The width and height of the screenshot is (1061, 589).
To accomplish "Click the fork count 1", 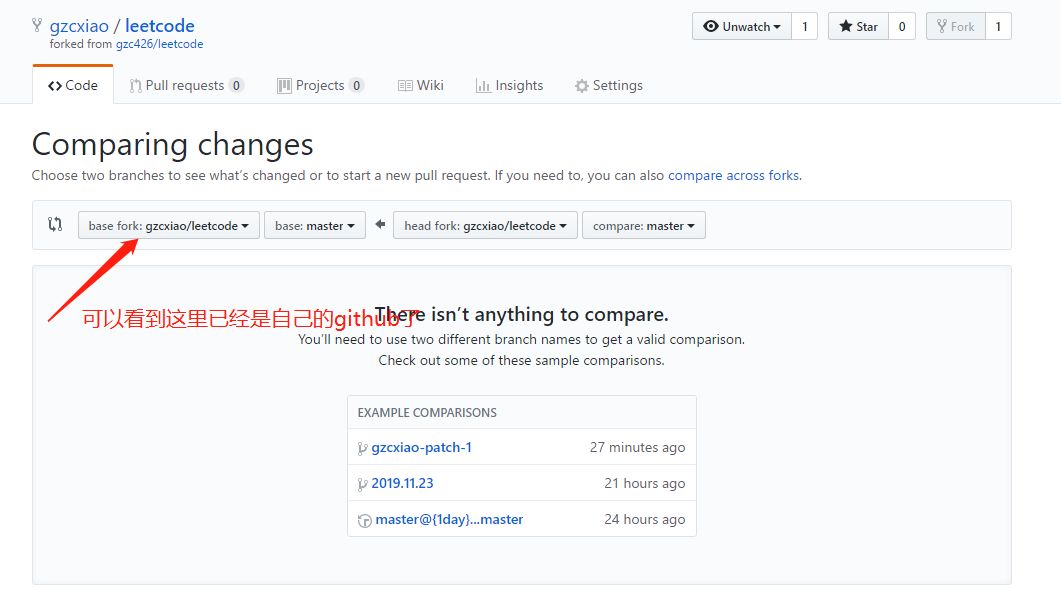I will click(998, 26).
